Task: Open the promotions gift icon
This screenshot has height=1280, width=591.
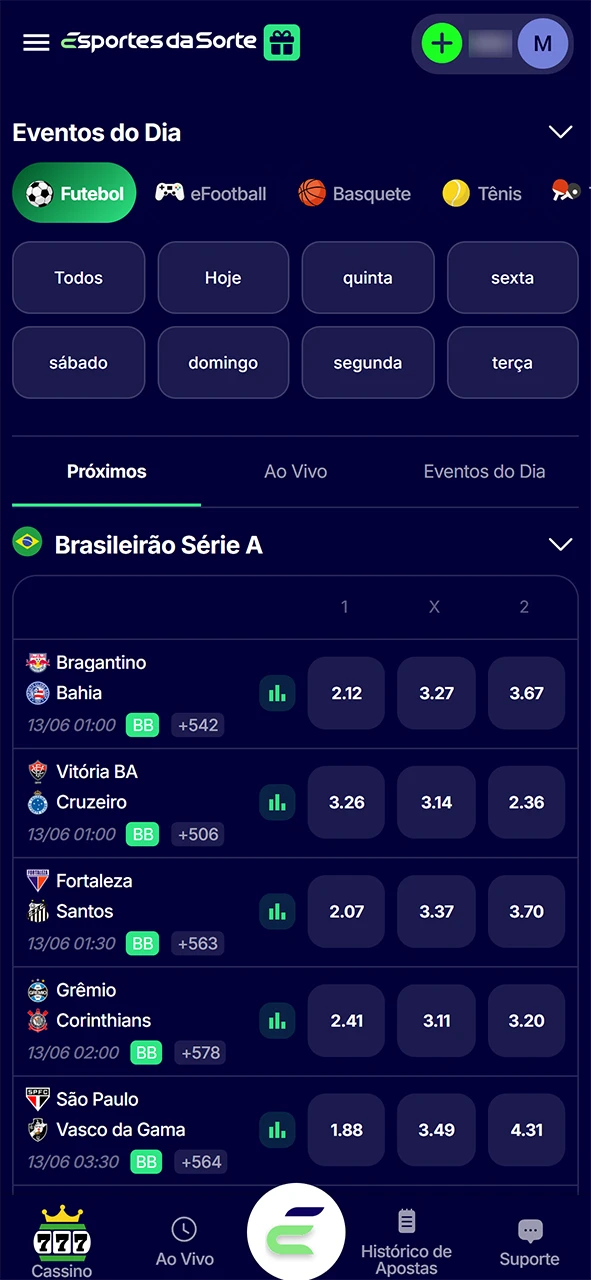Action: pos(281,42)
